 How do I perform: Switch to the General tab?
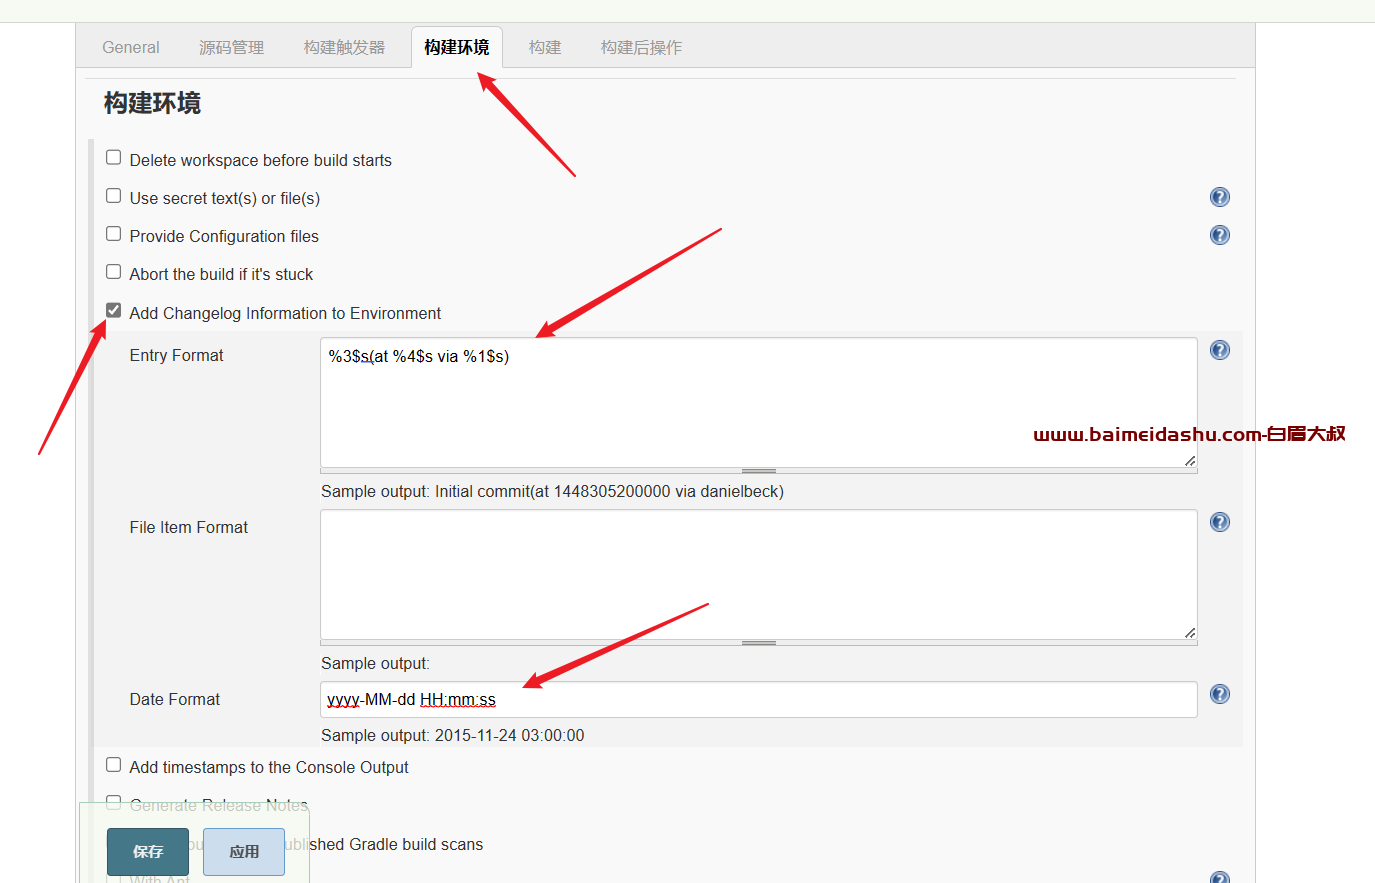coord(131,47)
